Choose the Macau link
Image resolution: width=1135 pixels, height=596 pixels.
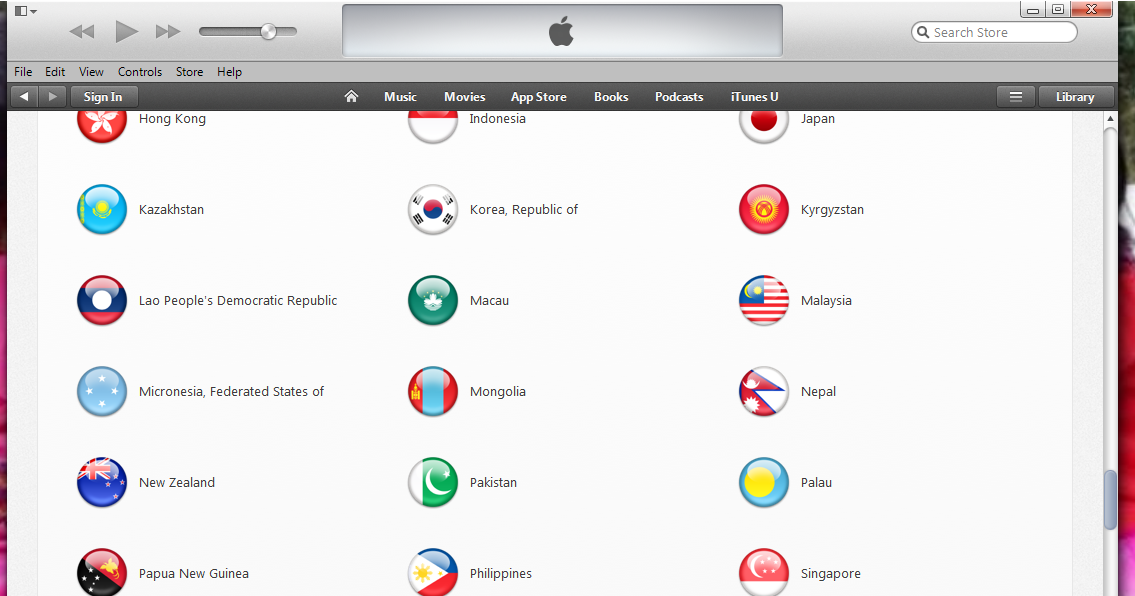(489, 301)
